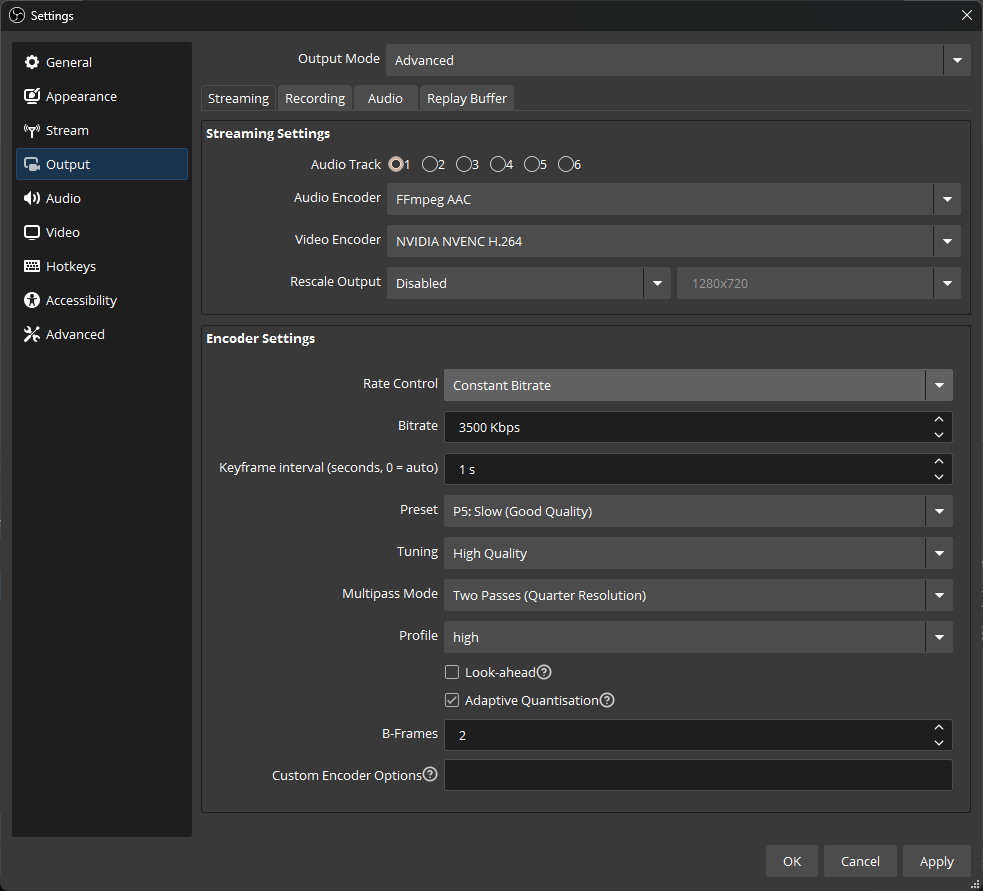
Task: Select audio track 2
Action: coord(429,164)
